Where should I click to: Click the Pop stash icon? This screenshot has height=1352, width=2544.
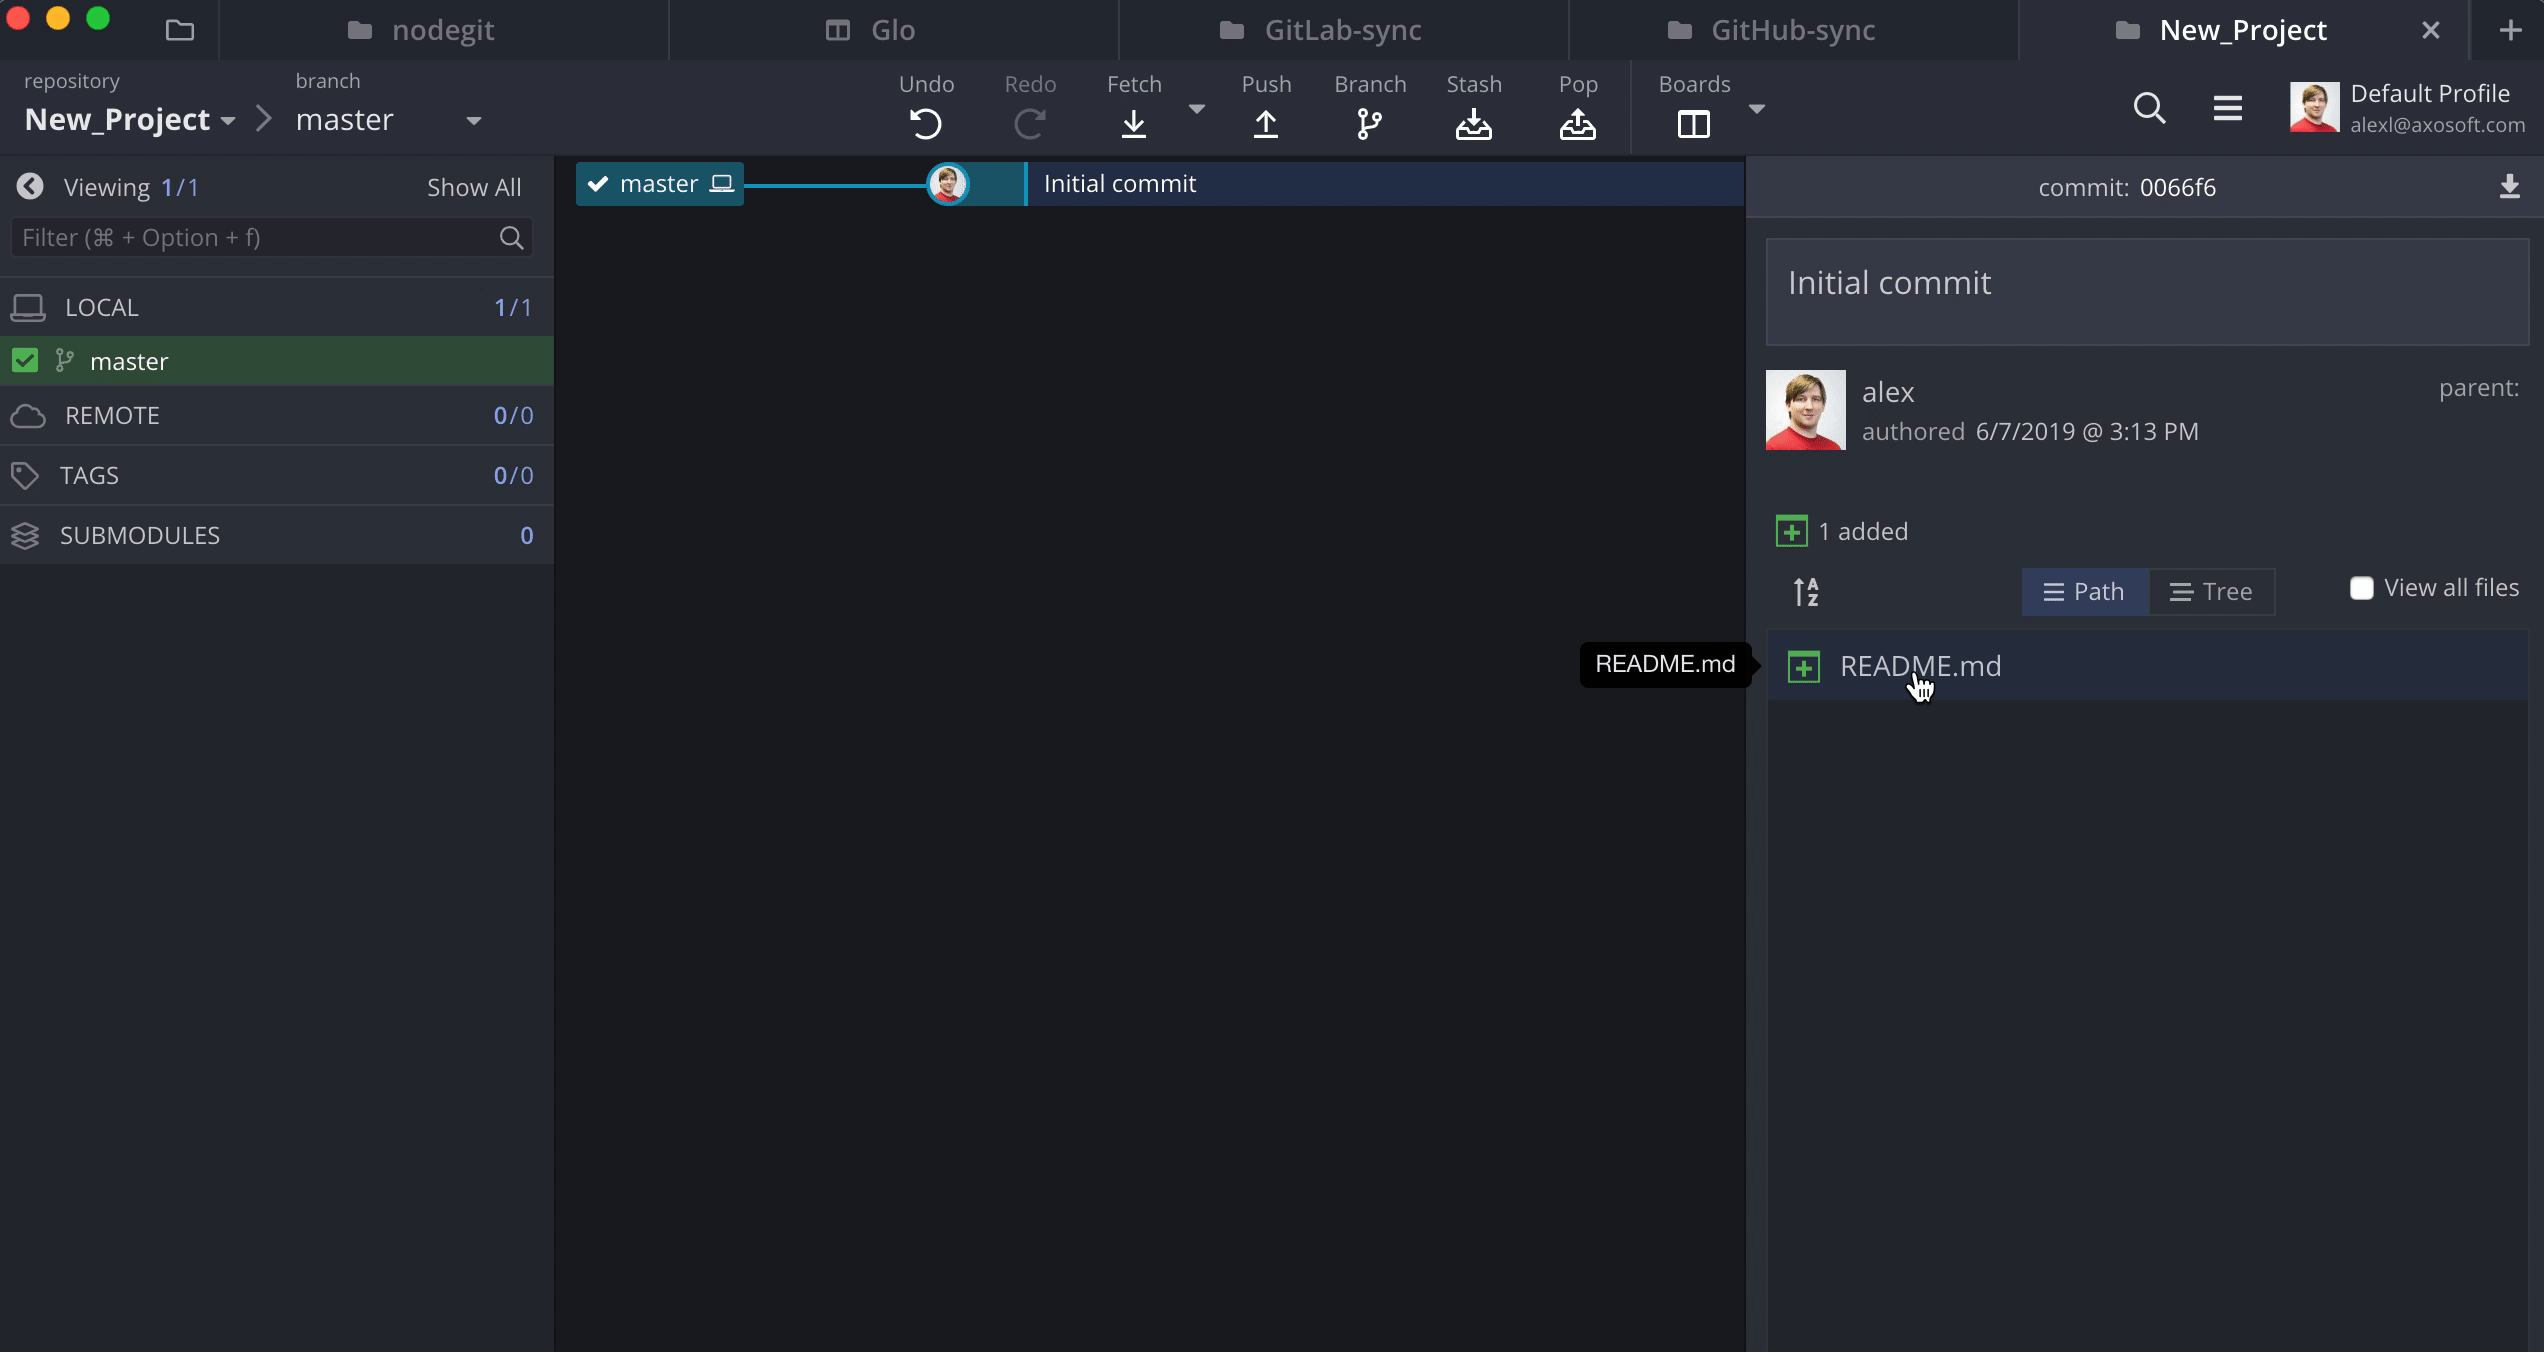1577,124
